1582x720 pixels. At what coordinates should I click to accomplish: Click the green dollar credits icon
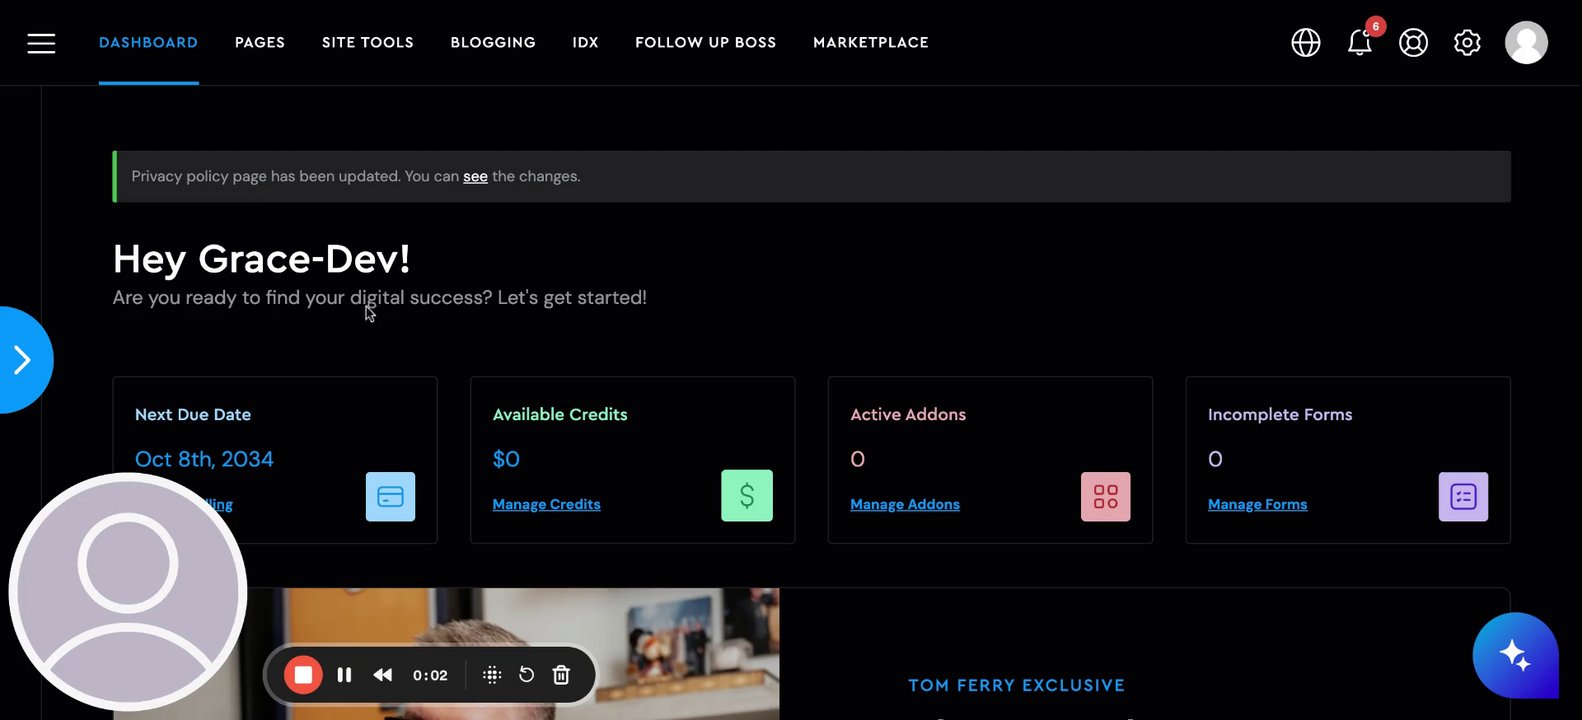(747, 495)
